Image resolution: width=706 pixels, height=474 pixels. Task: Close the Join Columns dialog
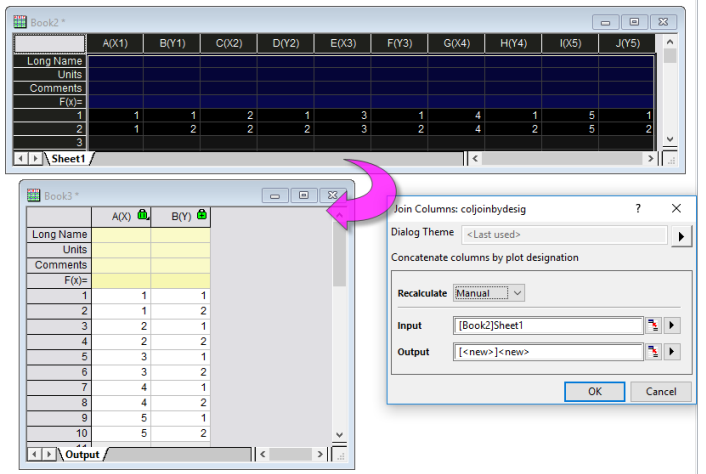coord(676,209)
